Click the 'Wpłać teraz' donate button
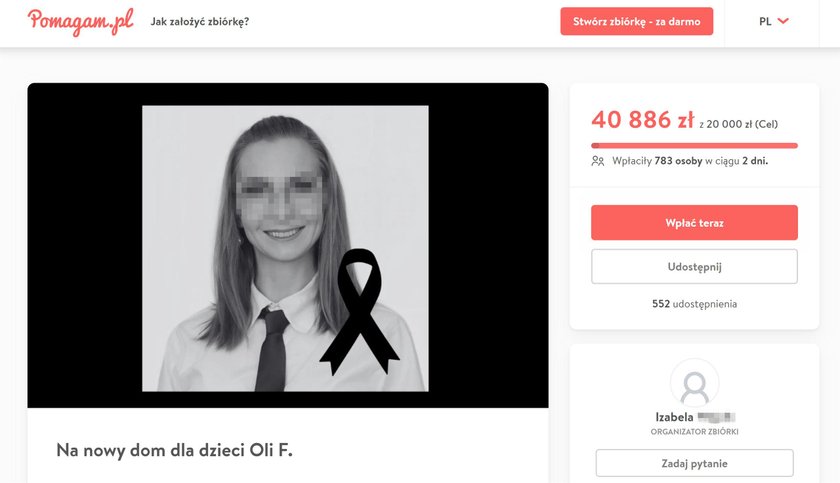Screen dimensions: 840x483 (694, 223)
